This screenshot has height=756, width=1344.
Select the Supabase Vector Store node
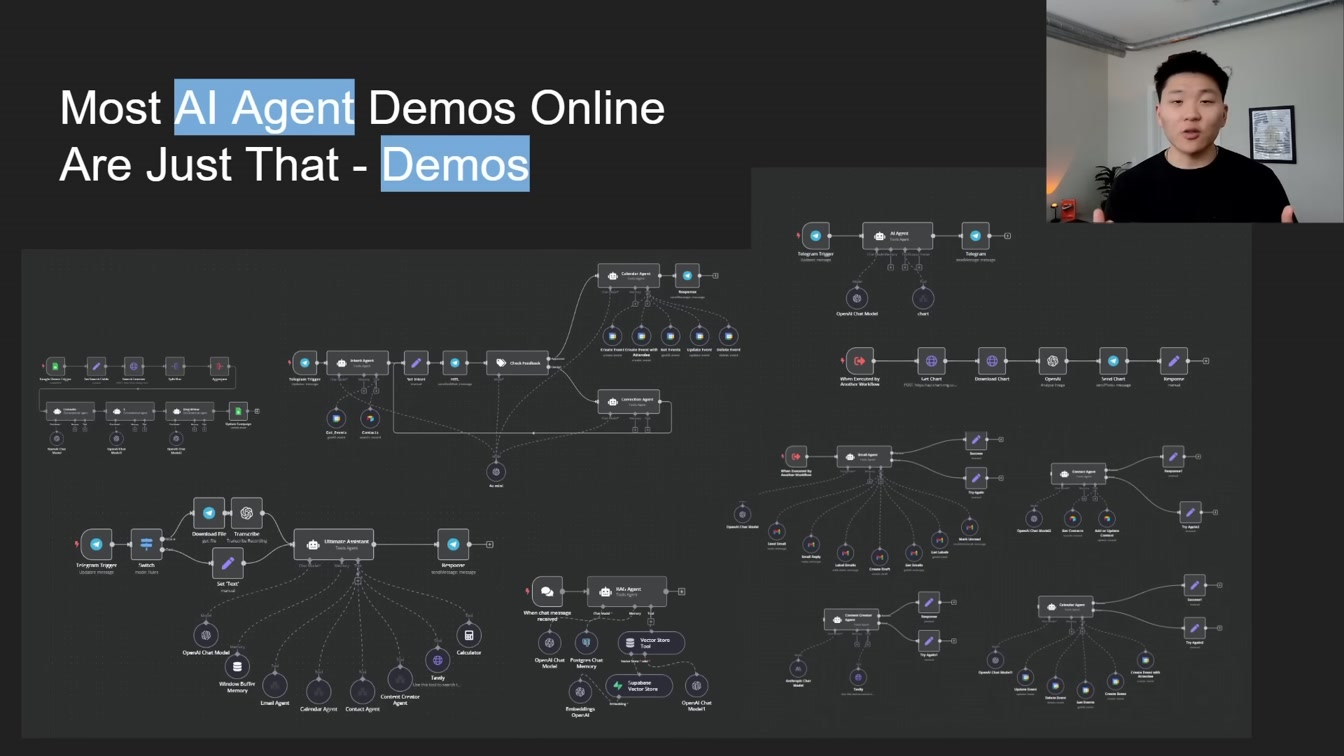click(x=639, y=686)
